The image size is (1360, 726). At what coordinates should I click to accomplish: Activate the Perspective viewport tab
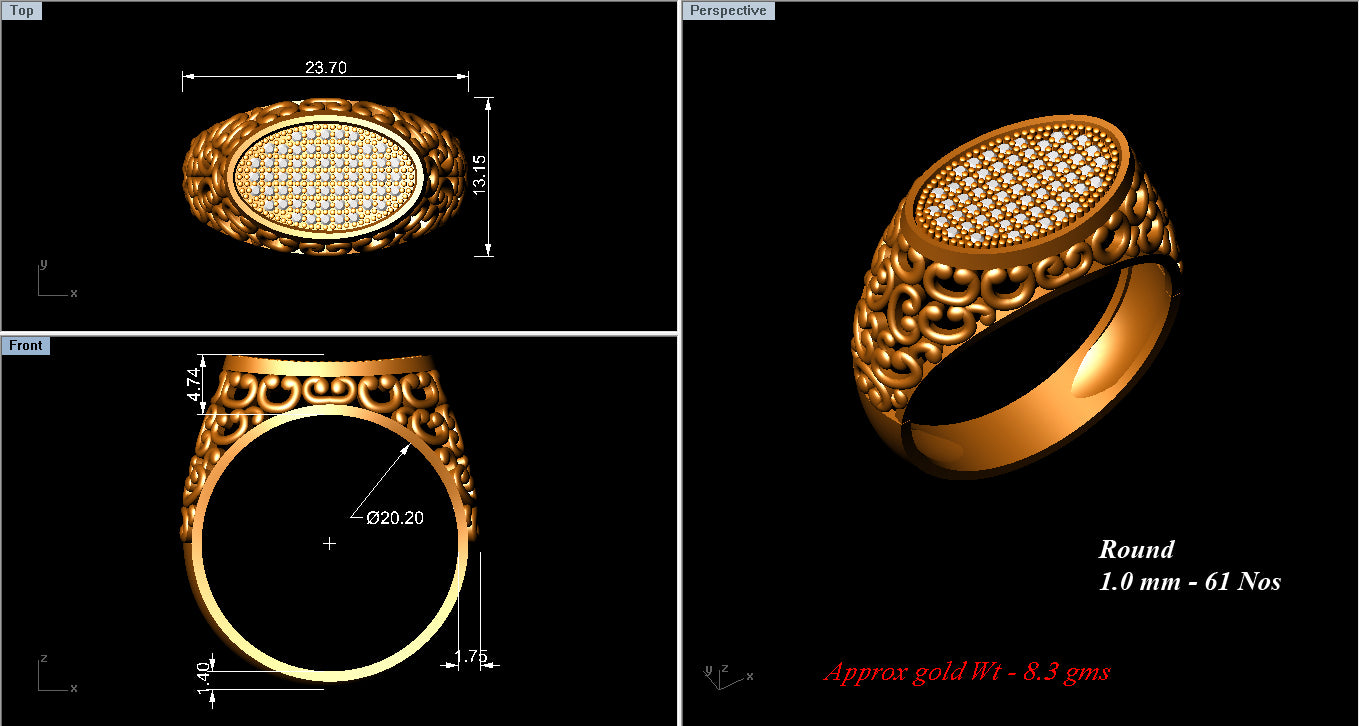coord(728,10)
